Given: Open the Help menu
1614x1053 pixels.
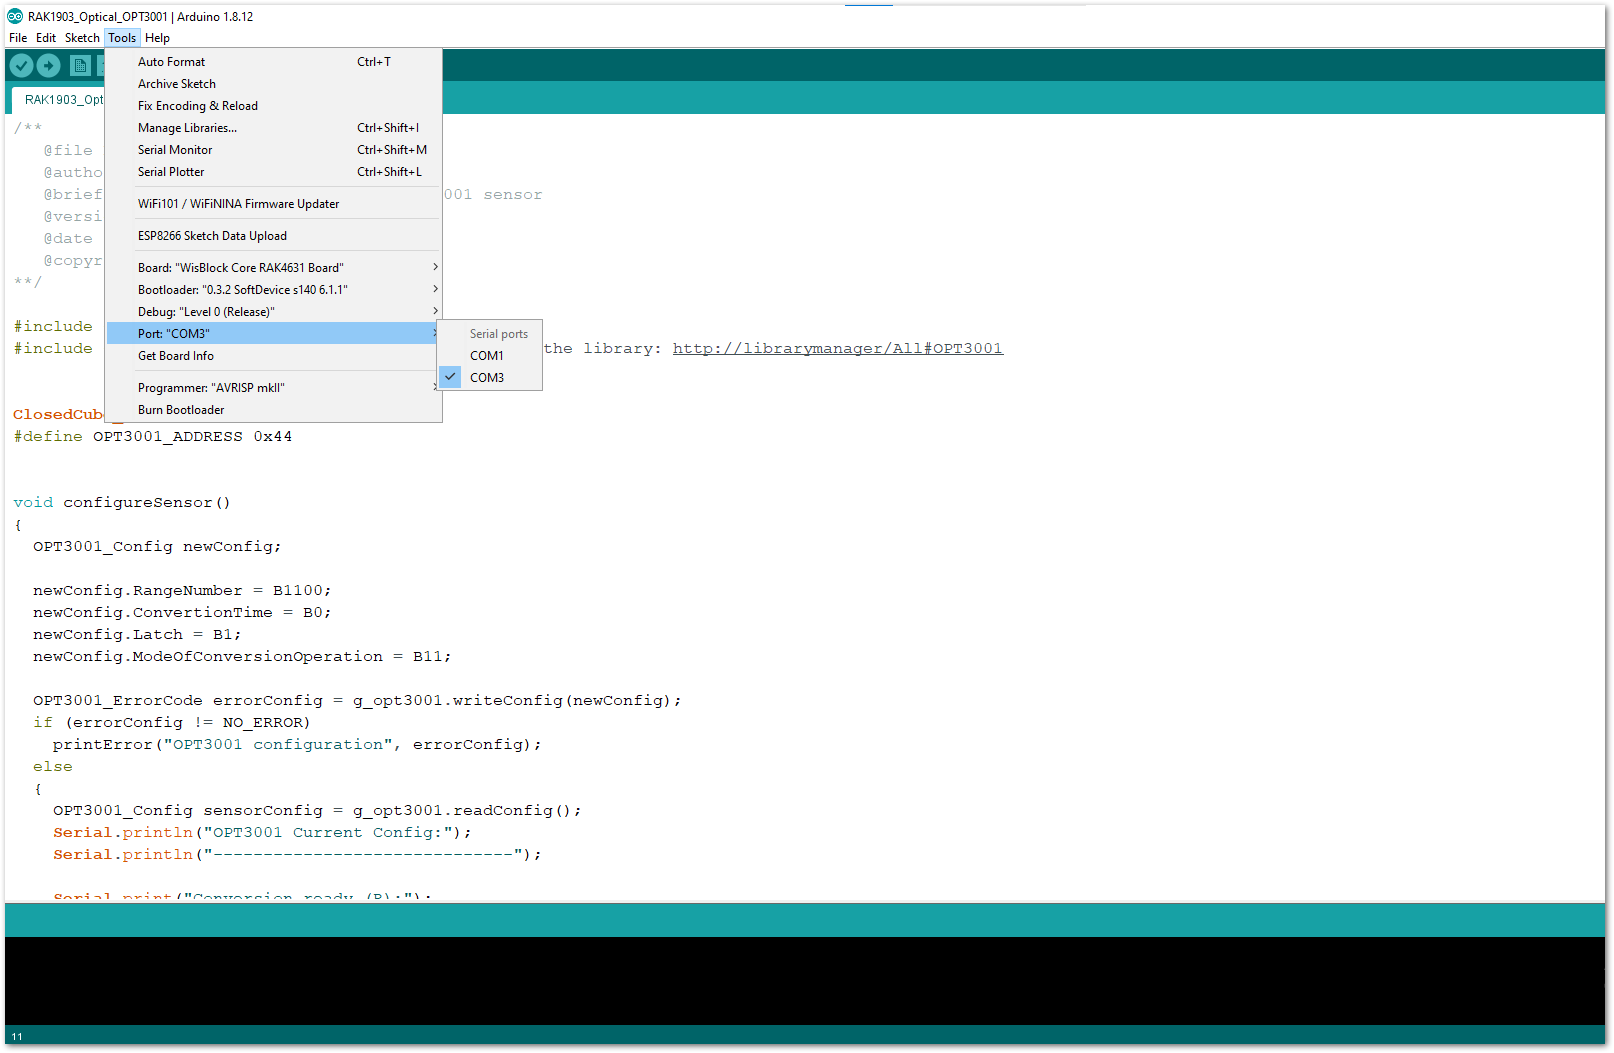Looking at the screenshot, I should tap(157, 38).
